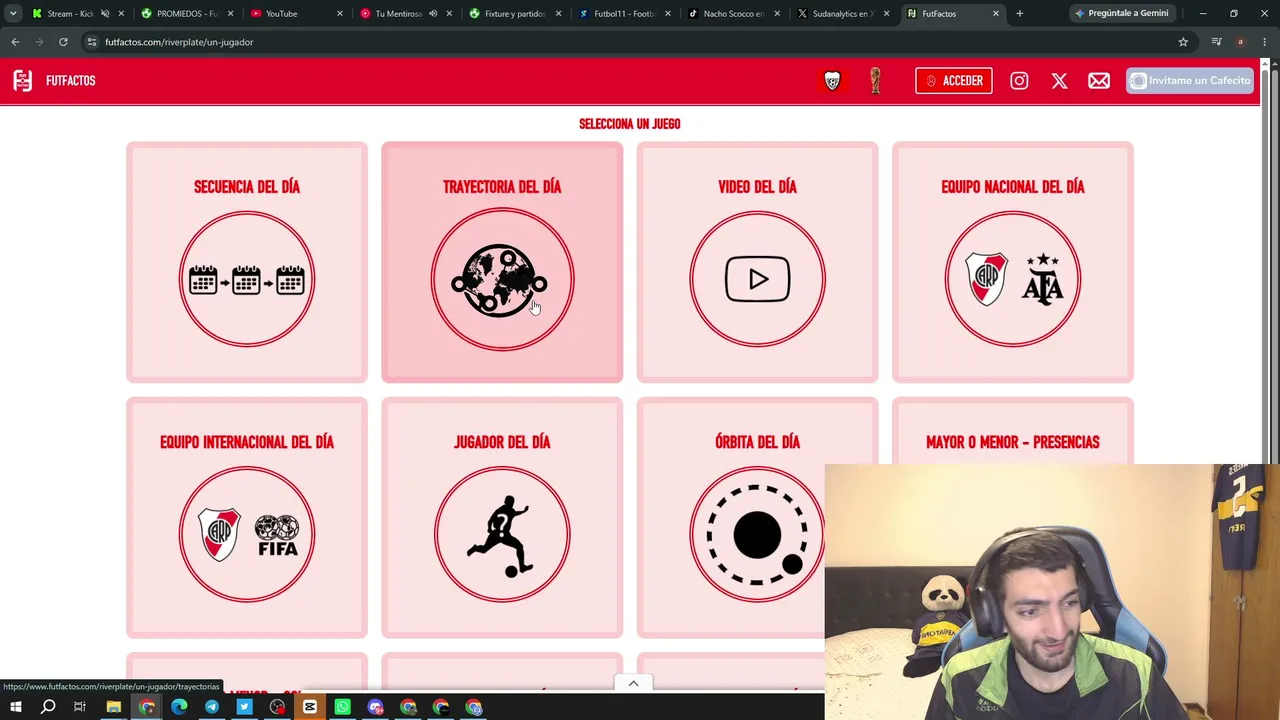Launch the Video del Día game

click(x=757, y=262)
